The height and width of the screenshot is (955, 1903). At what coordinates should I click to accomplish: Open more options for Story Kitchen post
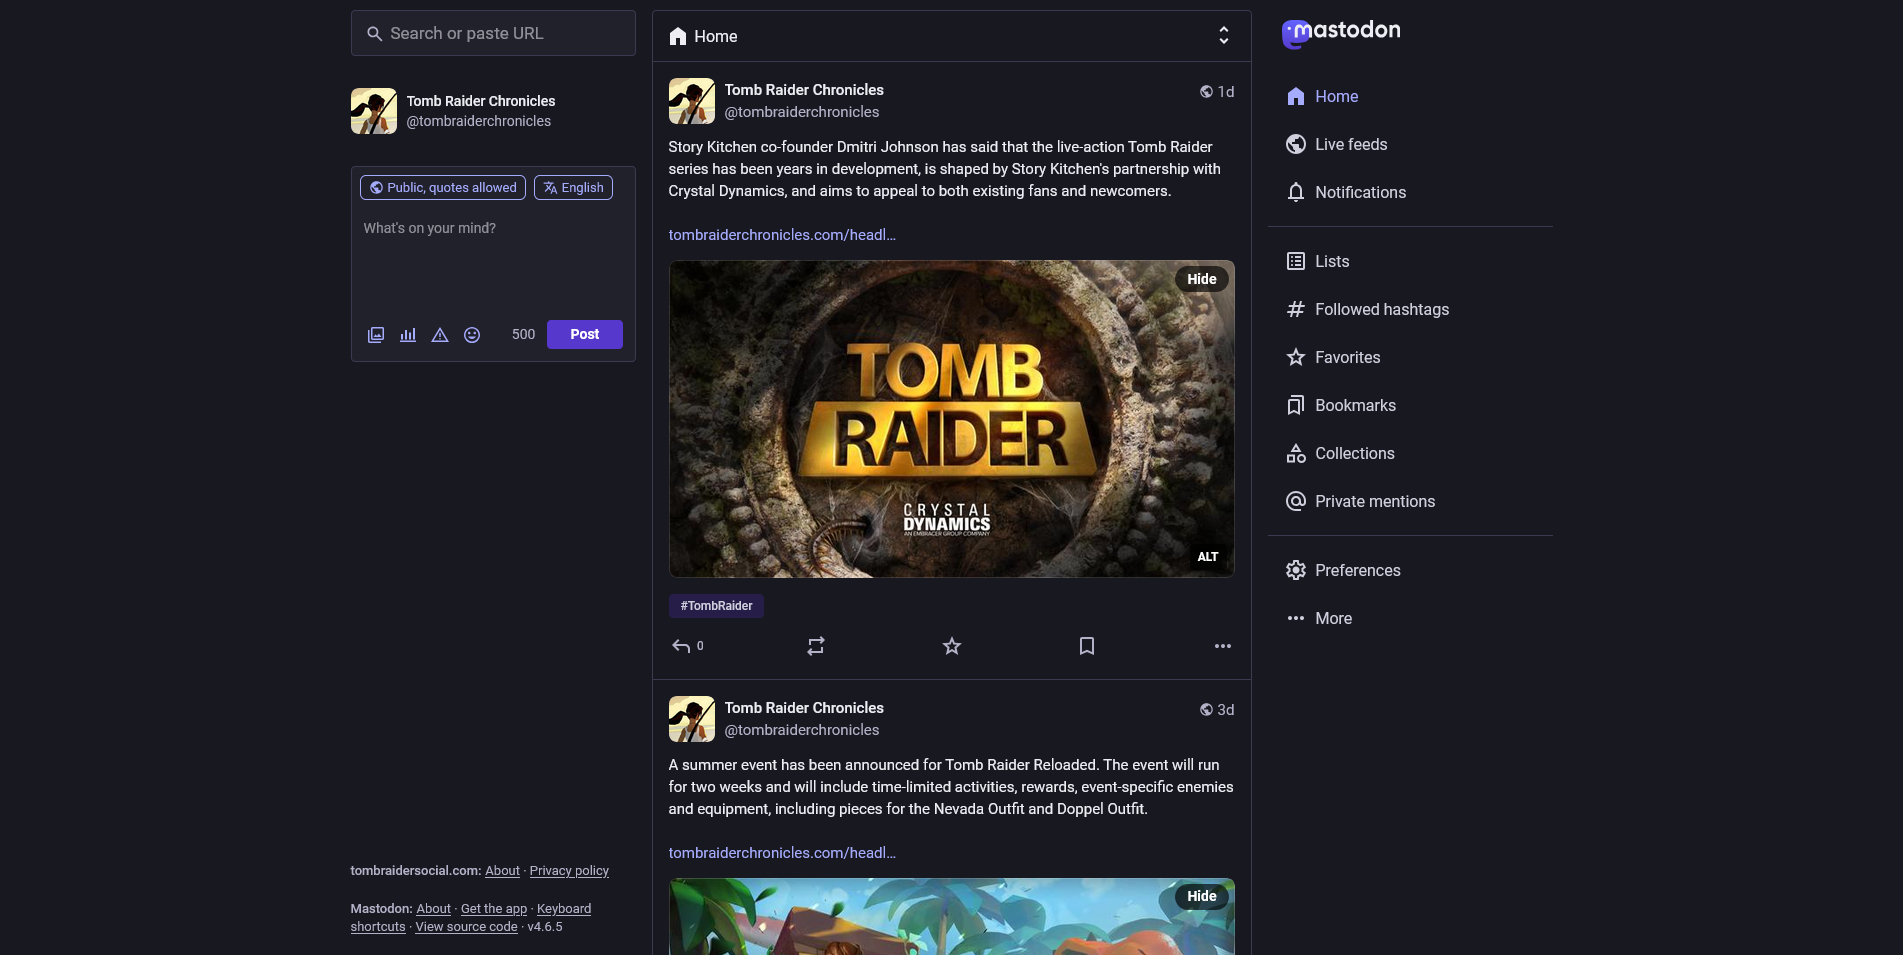(1223, 646)
